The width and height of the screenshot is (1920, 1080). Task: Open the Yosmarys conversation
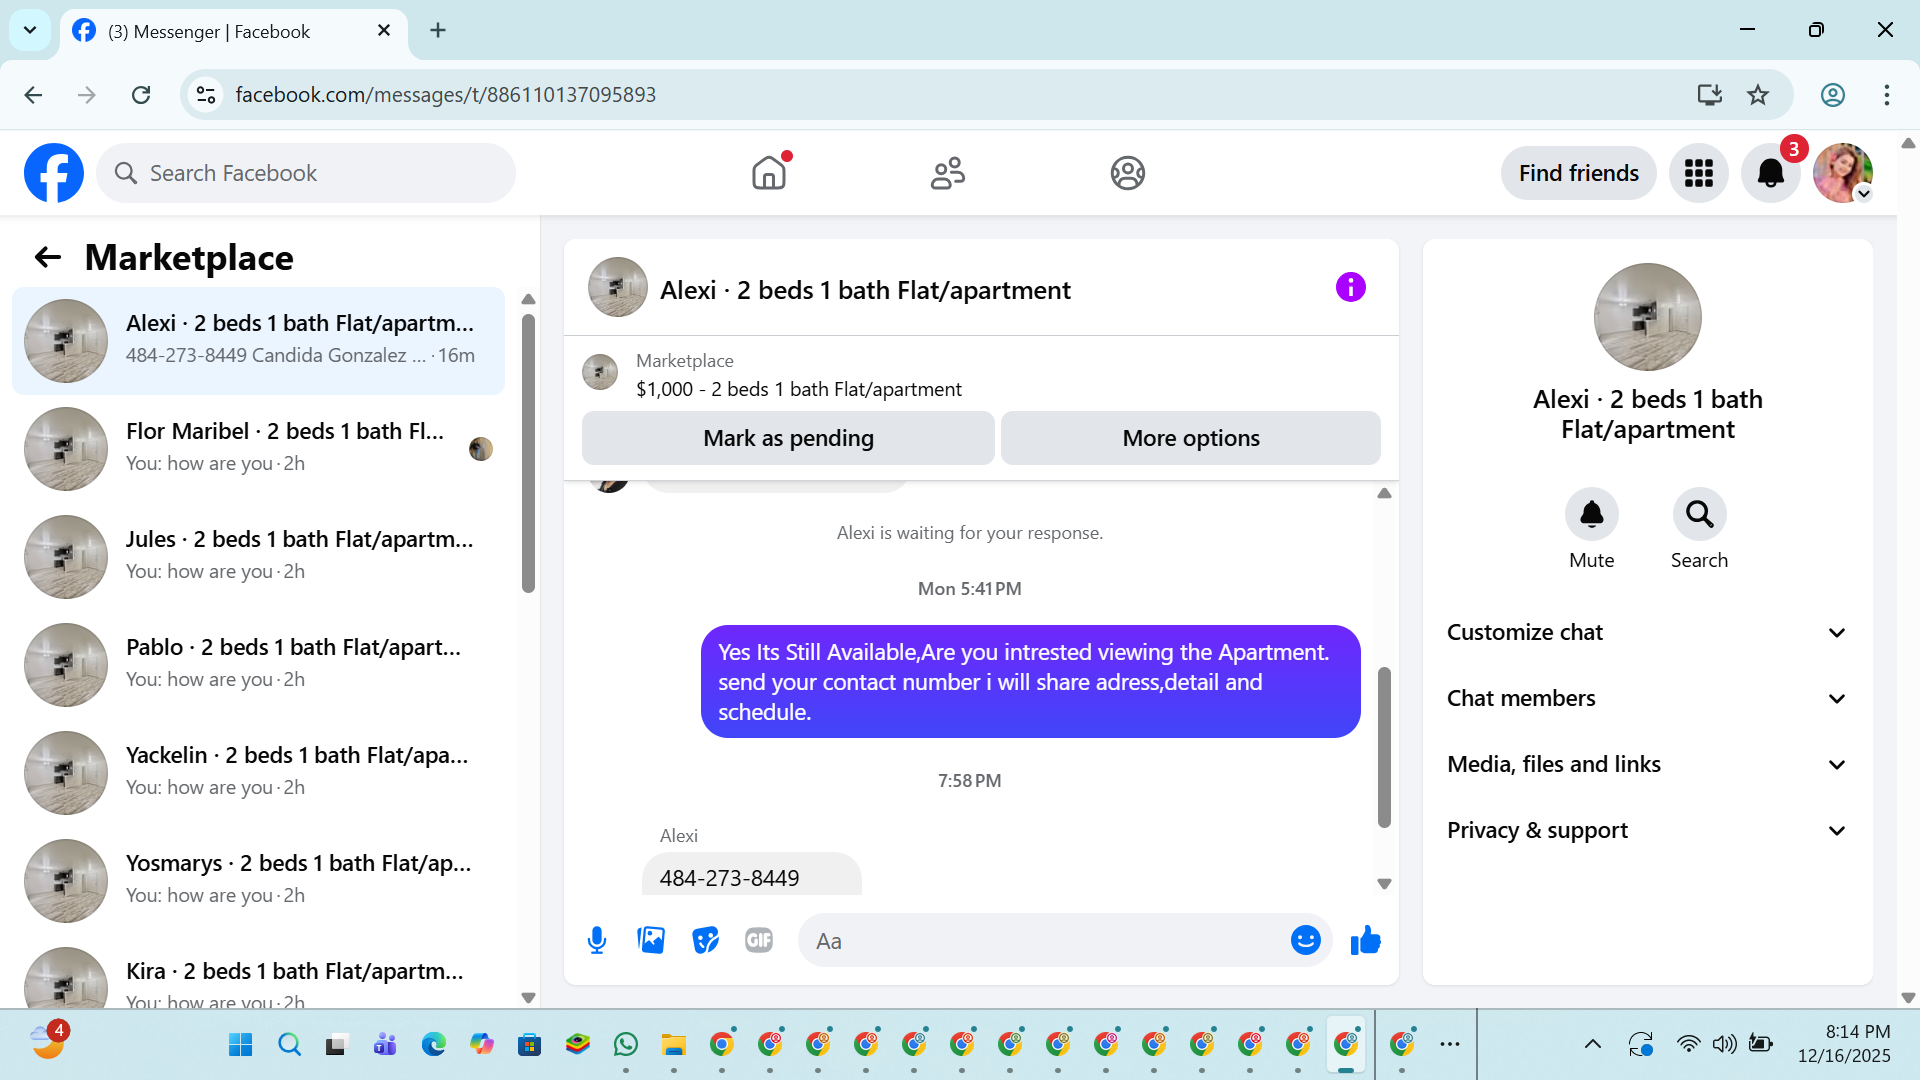pos(258,881)
